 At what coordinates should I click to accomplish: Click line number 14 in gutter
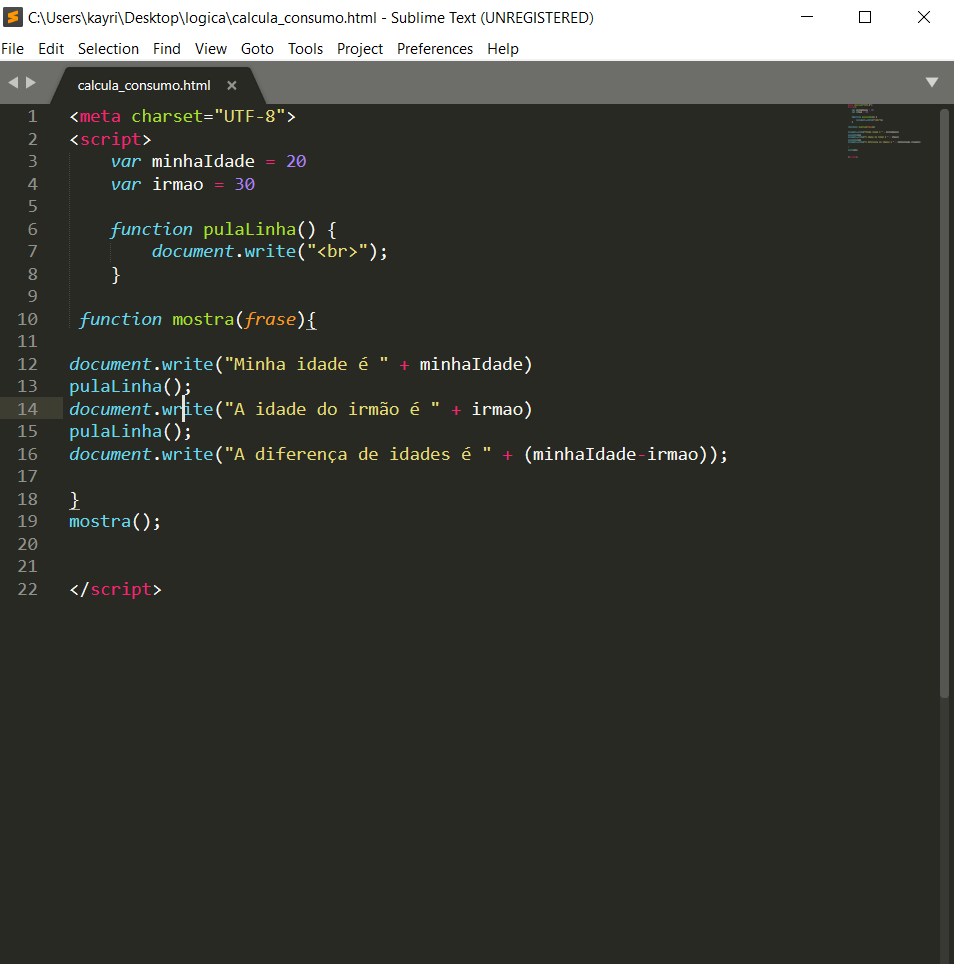point(28,409)
